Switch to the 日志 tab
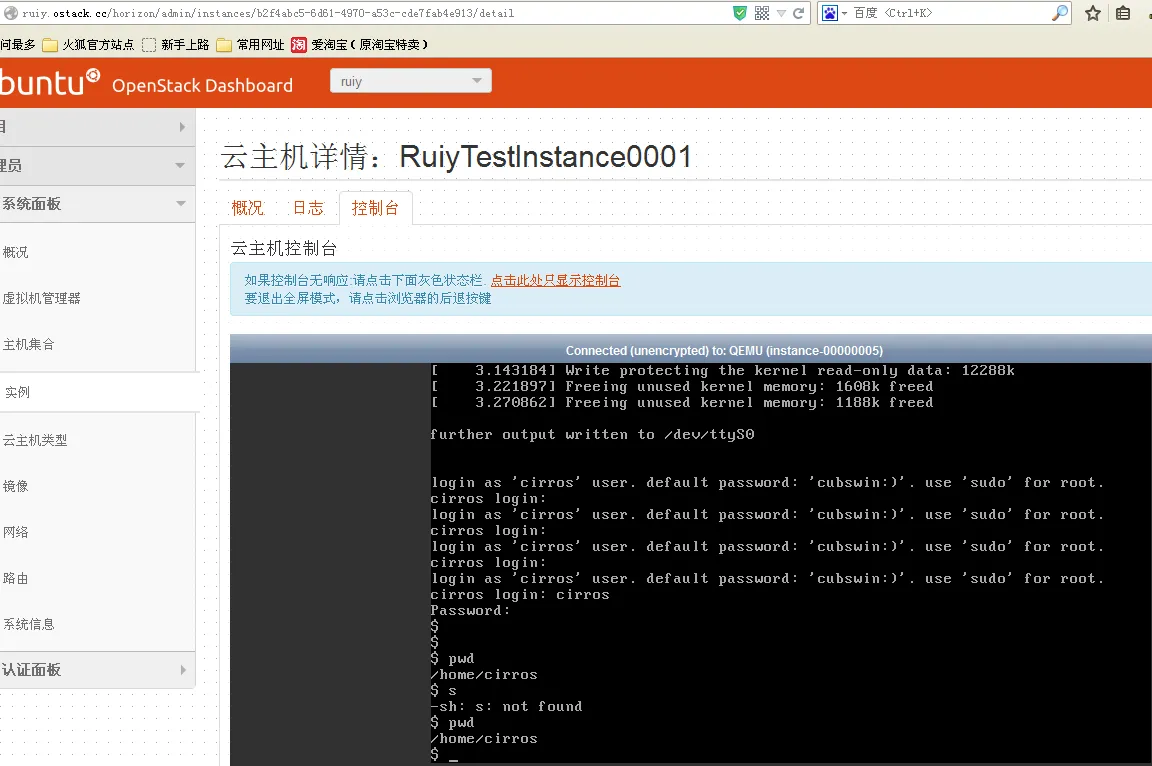Screen dimensions: 1152x766 click(309, 209)
